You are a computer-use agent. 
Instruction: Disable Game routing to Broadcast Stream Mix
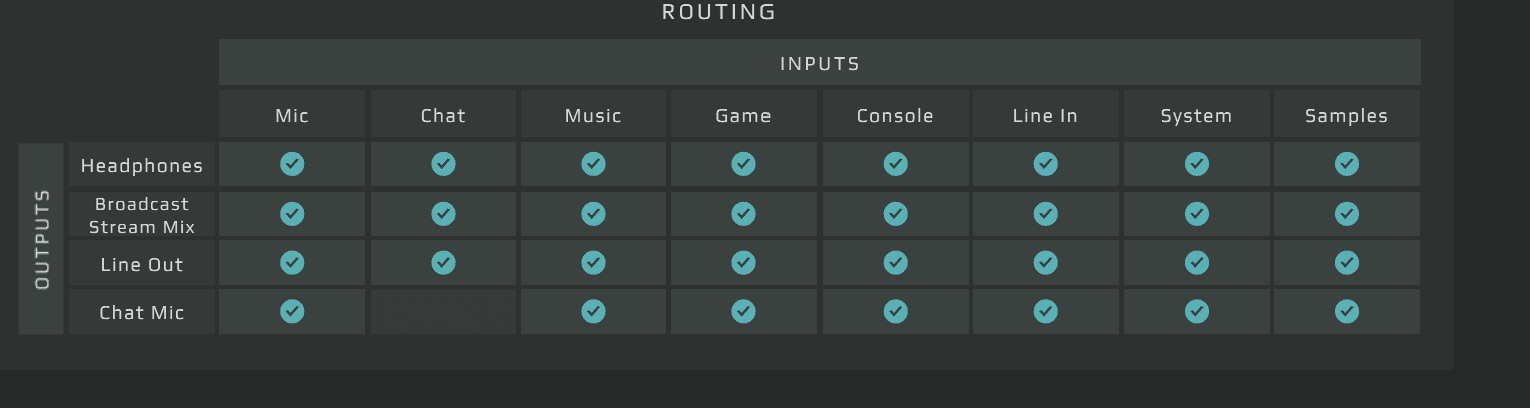(x=743, y=213)
